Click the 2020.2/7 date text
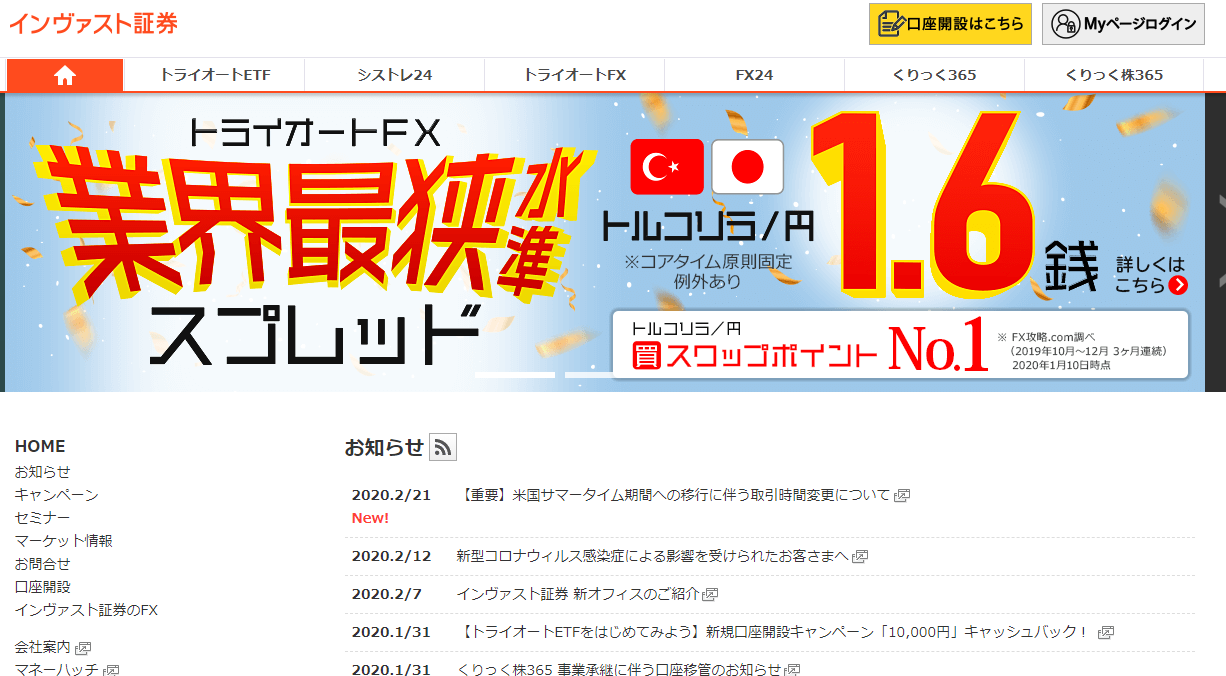Viewport: 1226px width, 676px height. 387,594
